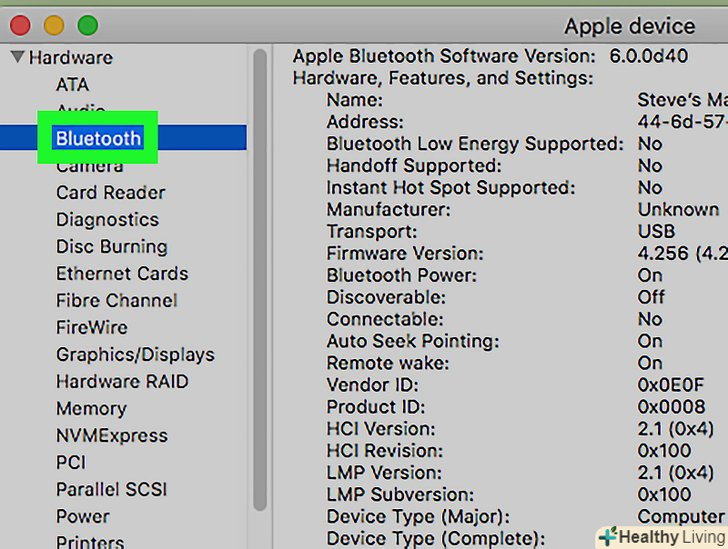Click the Bluetooth Low Energy Supported label

point(475,144)
